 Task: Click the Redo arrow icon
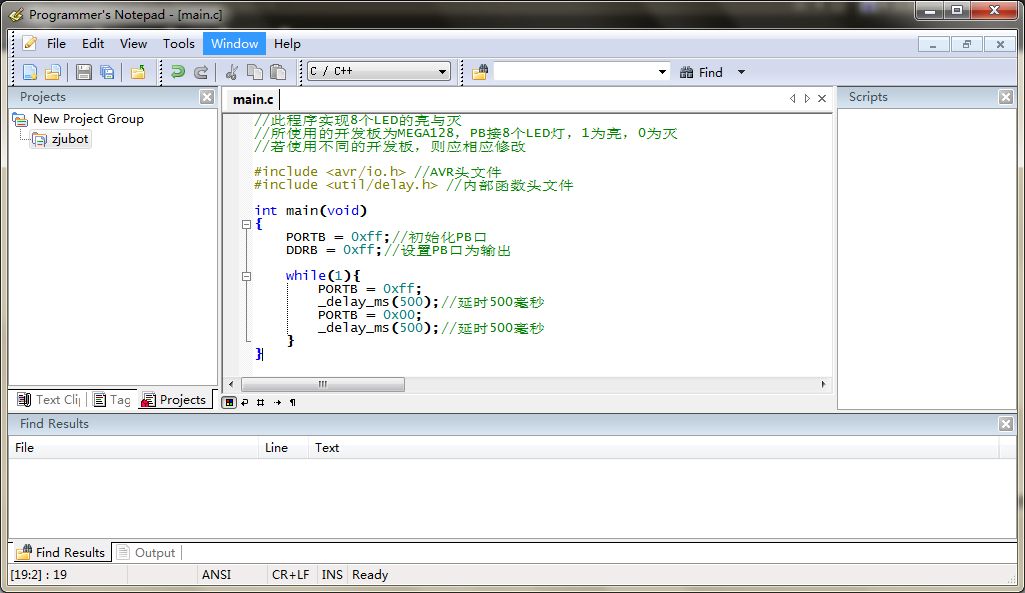coord(201,72)
